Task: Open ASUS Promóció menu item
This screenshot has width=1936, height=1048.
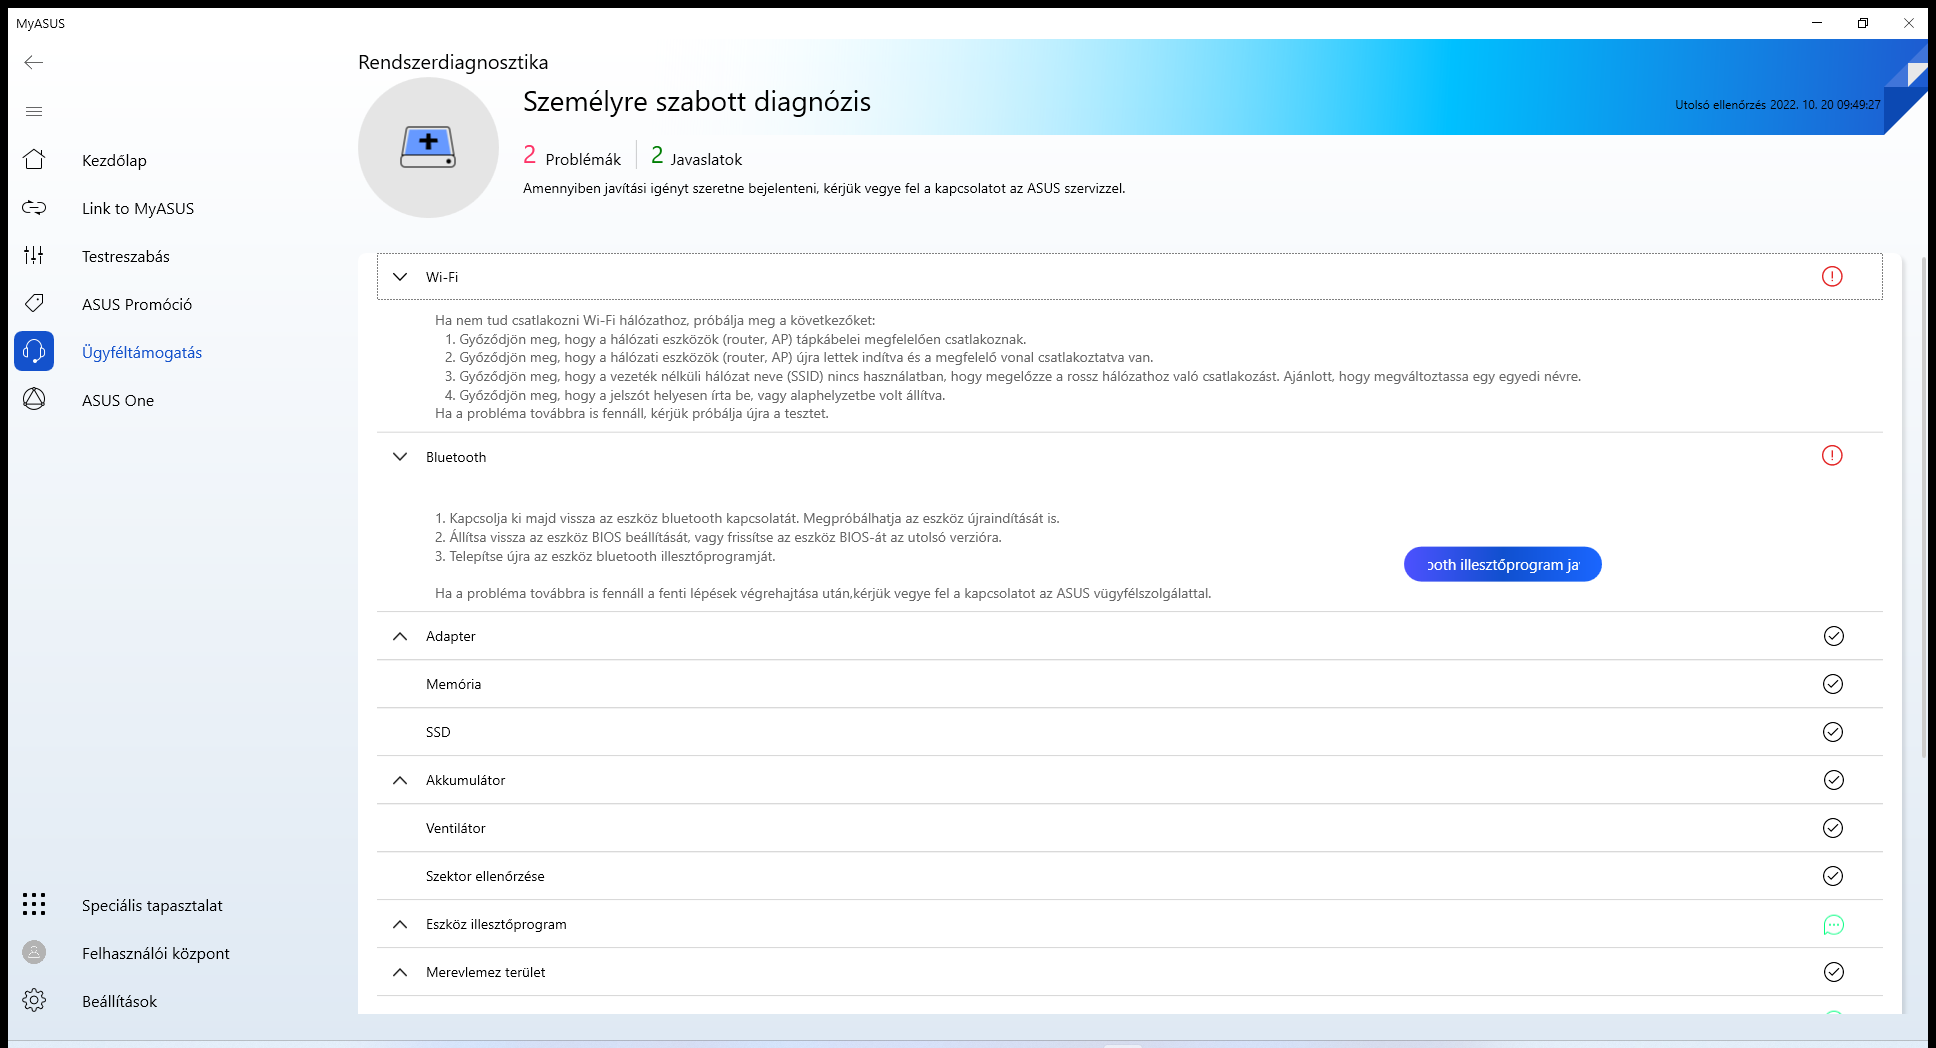Action: click(x=137, y=304)
